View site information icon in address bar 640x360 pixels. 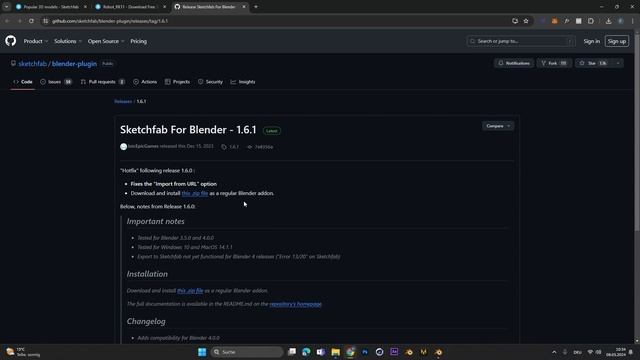coord(46,21)
